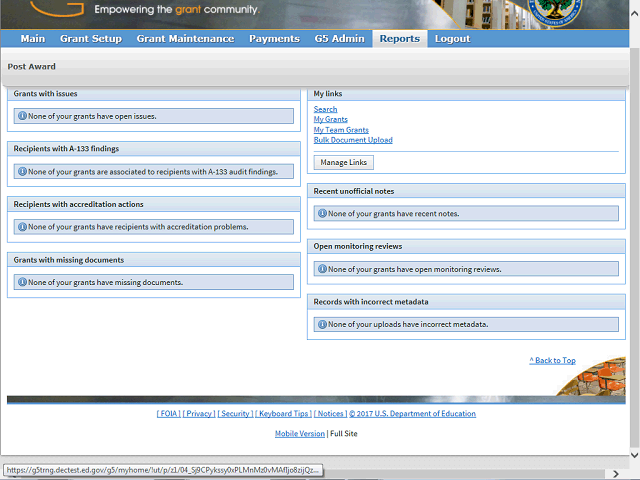Click the info icon in missing documents panel

click(x=22, y=282)
